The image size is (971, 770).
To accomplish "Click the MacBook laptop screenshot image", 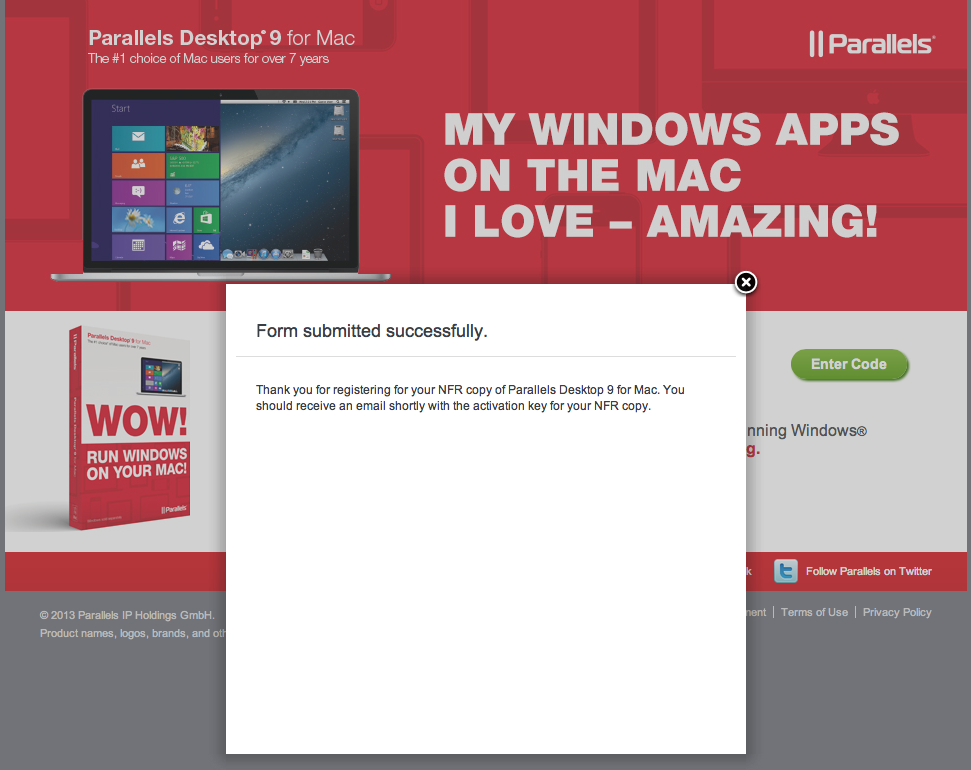I will click(220, 185).
